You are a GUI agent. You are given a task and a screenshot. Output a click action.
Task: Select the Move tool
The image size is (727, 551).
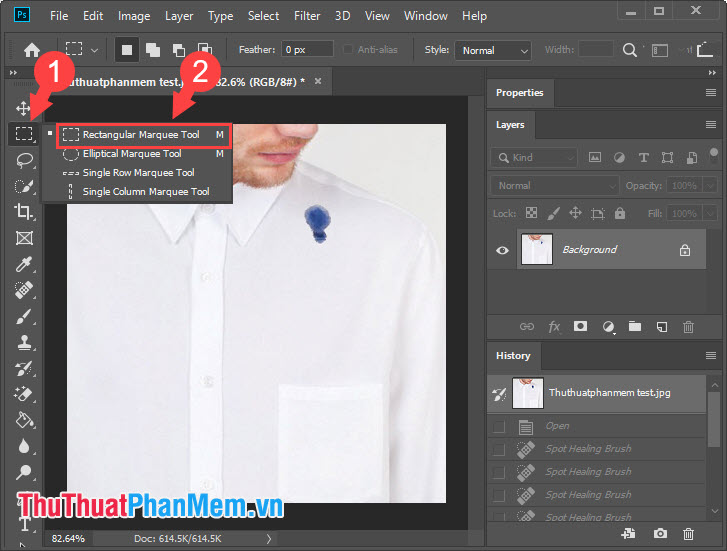[23, 109]
